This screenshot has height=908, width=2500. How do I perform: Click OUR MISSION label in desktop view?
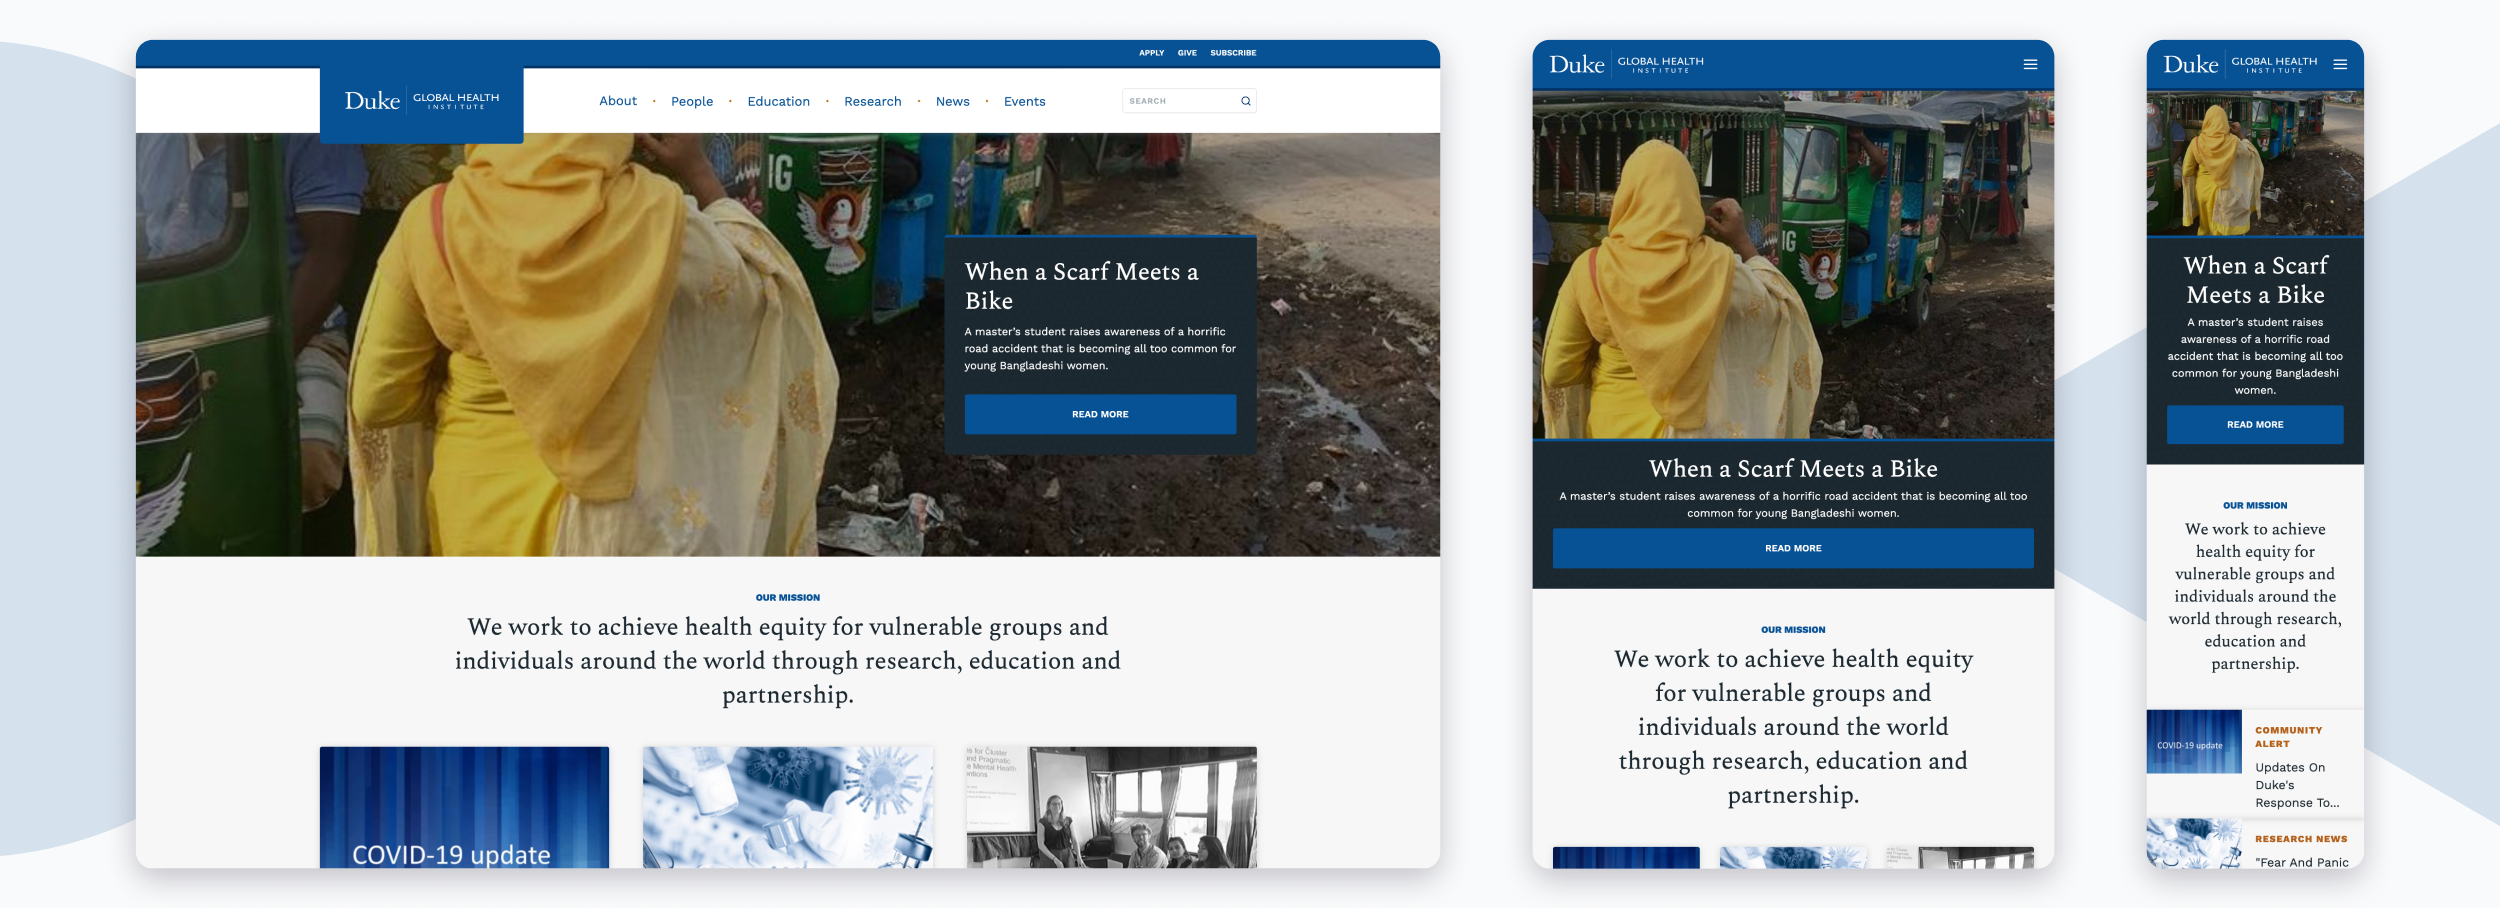coord(788,598)
